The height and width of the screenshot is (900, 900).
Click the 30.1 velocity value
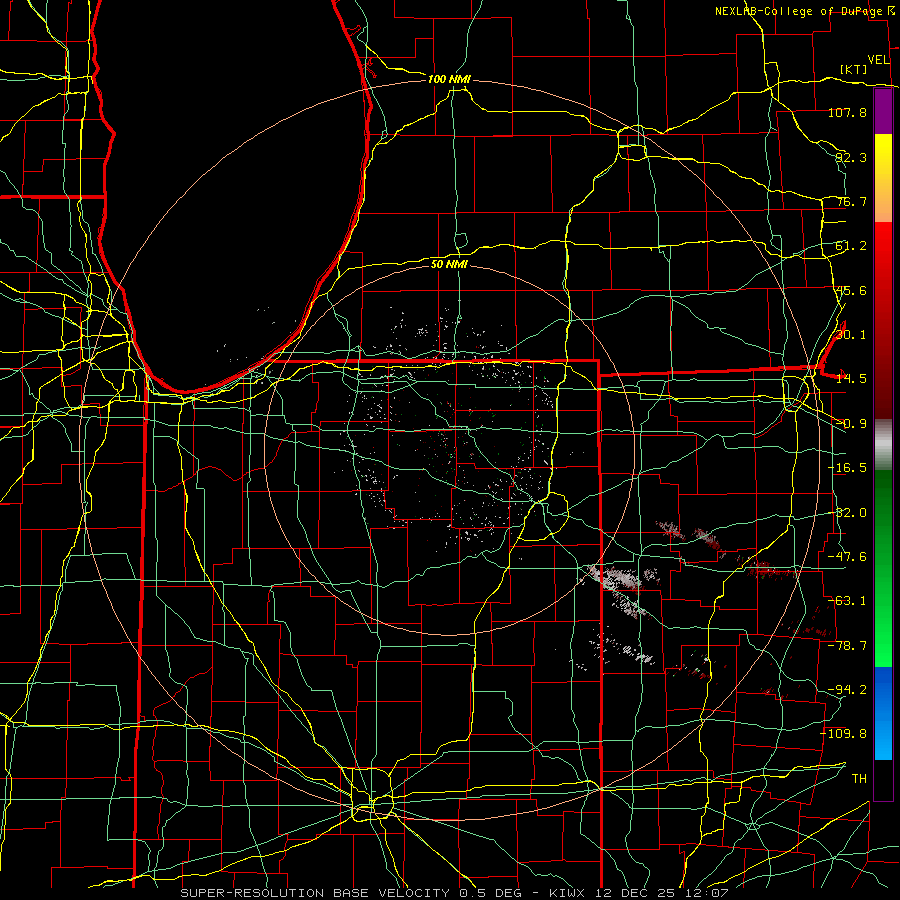pyautogui.click(x=851, y=335)
